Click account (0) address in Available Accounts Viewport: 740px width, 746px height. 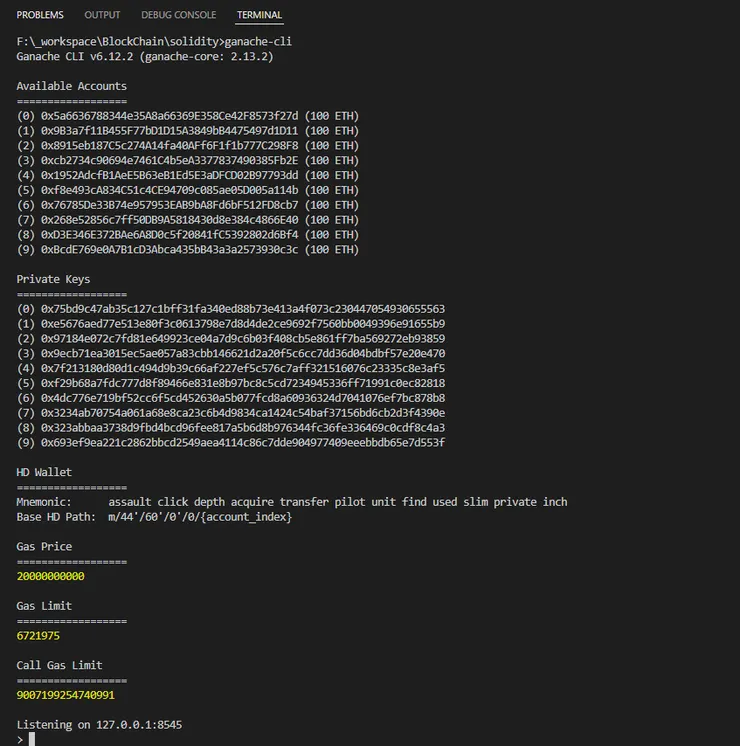point(169,116)
